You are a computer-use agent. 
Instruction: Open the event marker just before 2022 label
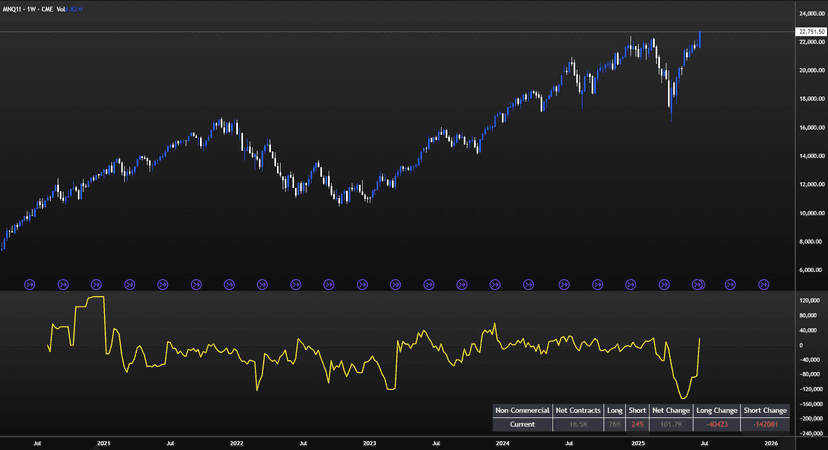point(229,285)
